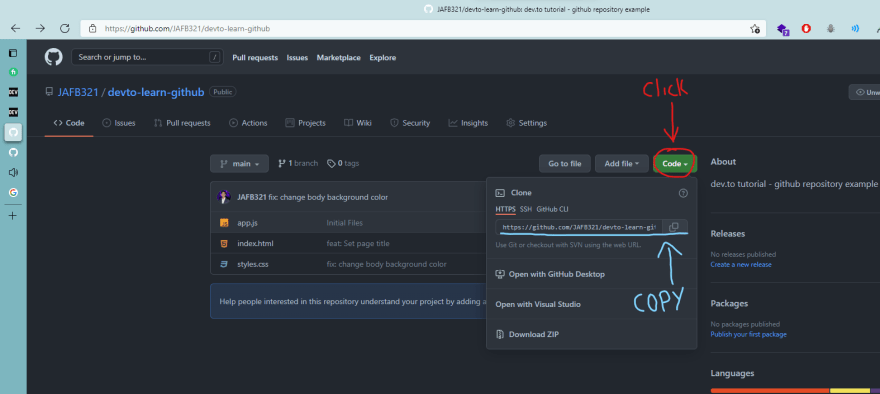Select the SSH clone tab
880x394 pixels.
525,209
